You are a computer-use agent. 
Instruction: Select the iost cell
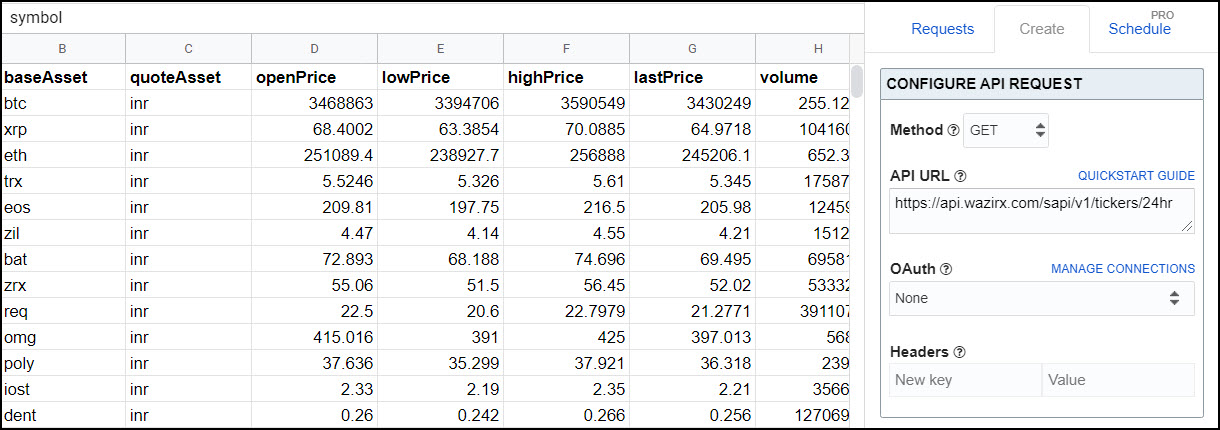[63, 389]
